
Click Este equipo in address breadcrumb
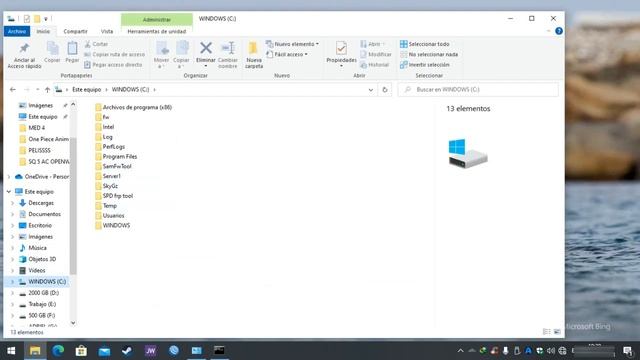coord(87,89)
